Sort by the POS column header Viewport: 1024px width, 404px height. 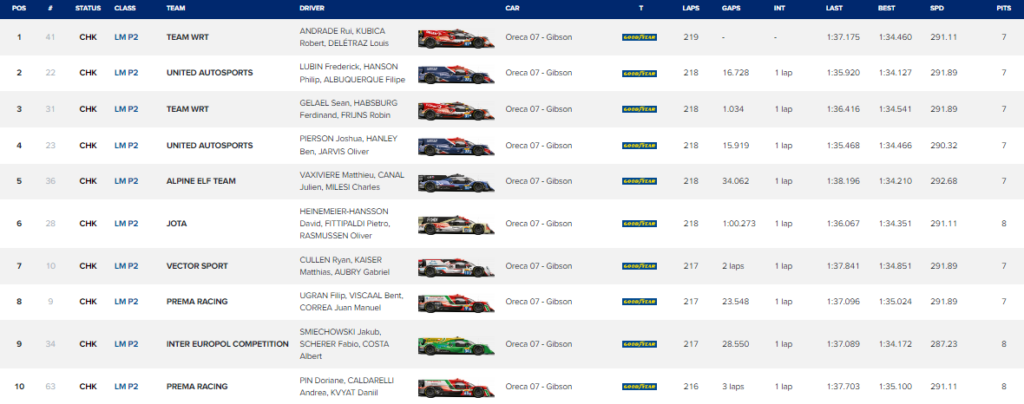18,8
